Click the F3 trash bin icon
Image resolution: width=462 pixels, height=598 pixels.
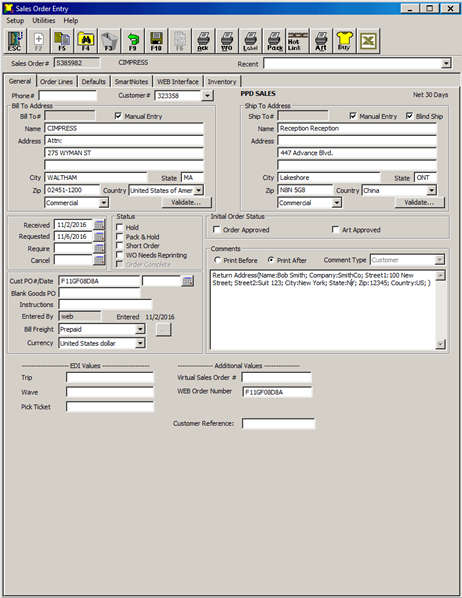(x=109, y=41)
